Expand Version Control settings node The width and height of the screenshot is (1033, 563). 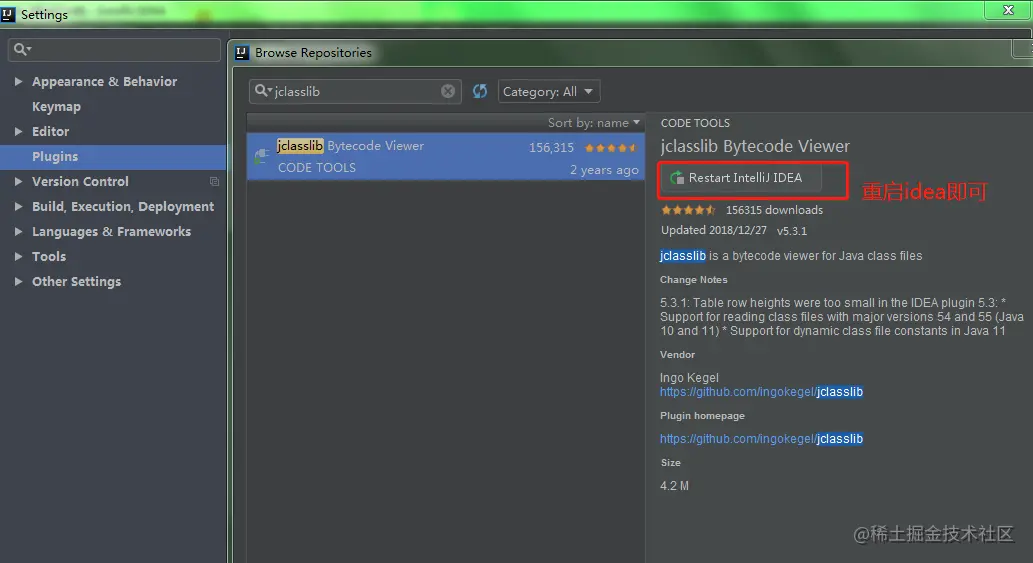tap(18, 181)
